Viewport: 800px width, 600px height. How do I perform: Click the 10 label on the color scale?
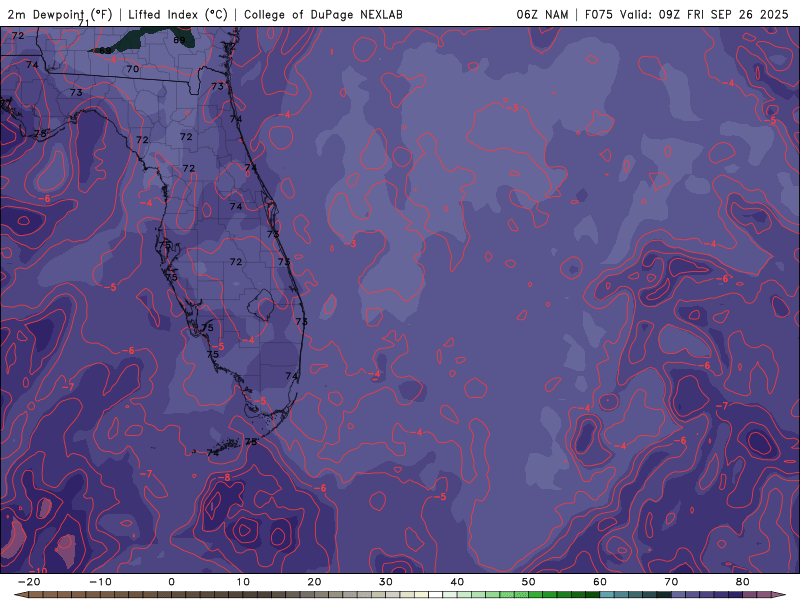(x=243, y=582)
